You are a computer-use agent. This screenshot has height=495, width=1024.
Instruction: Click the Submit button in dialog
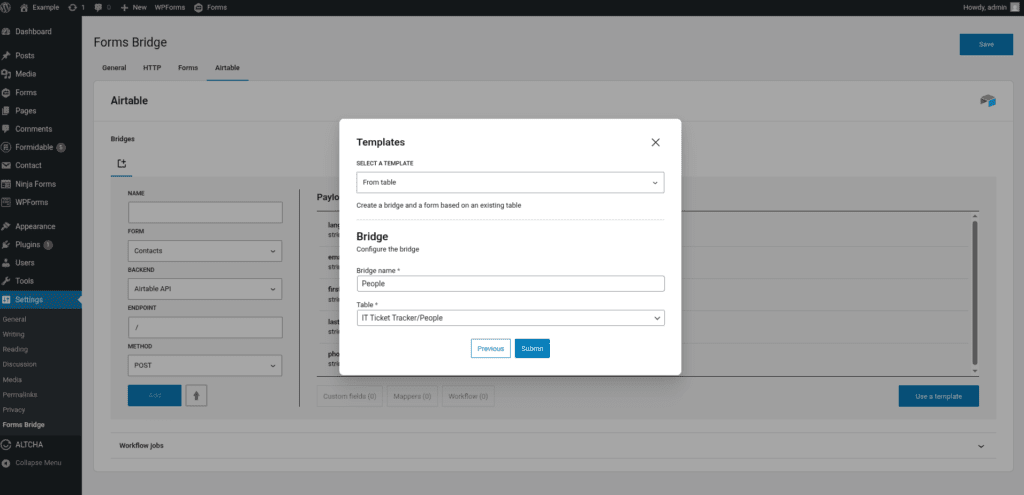coord(532,349)
